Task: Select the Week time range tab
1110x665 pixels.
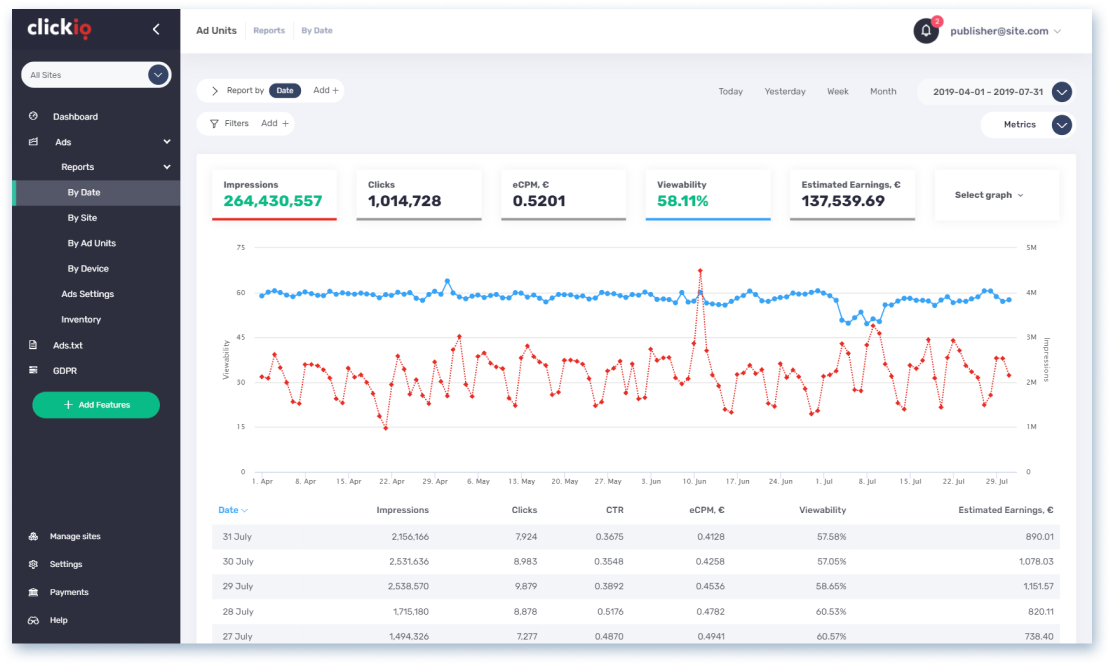Action: [x=837, y=92]
